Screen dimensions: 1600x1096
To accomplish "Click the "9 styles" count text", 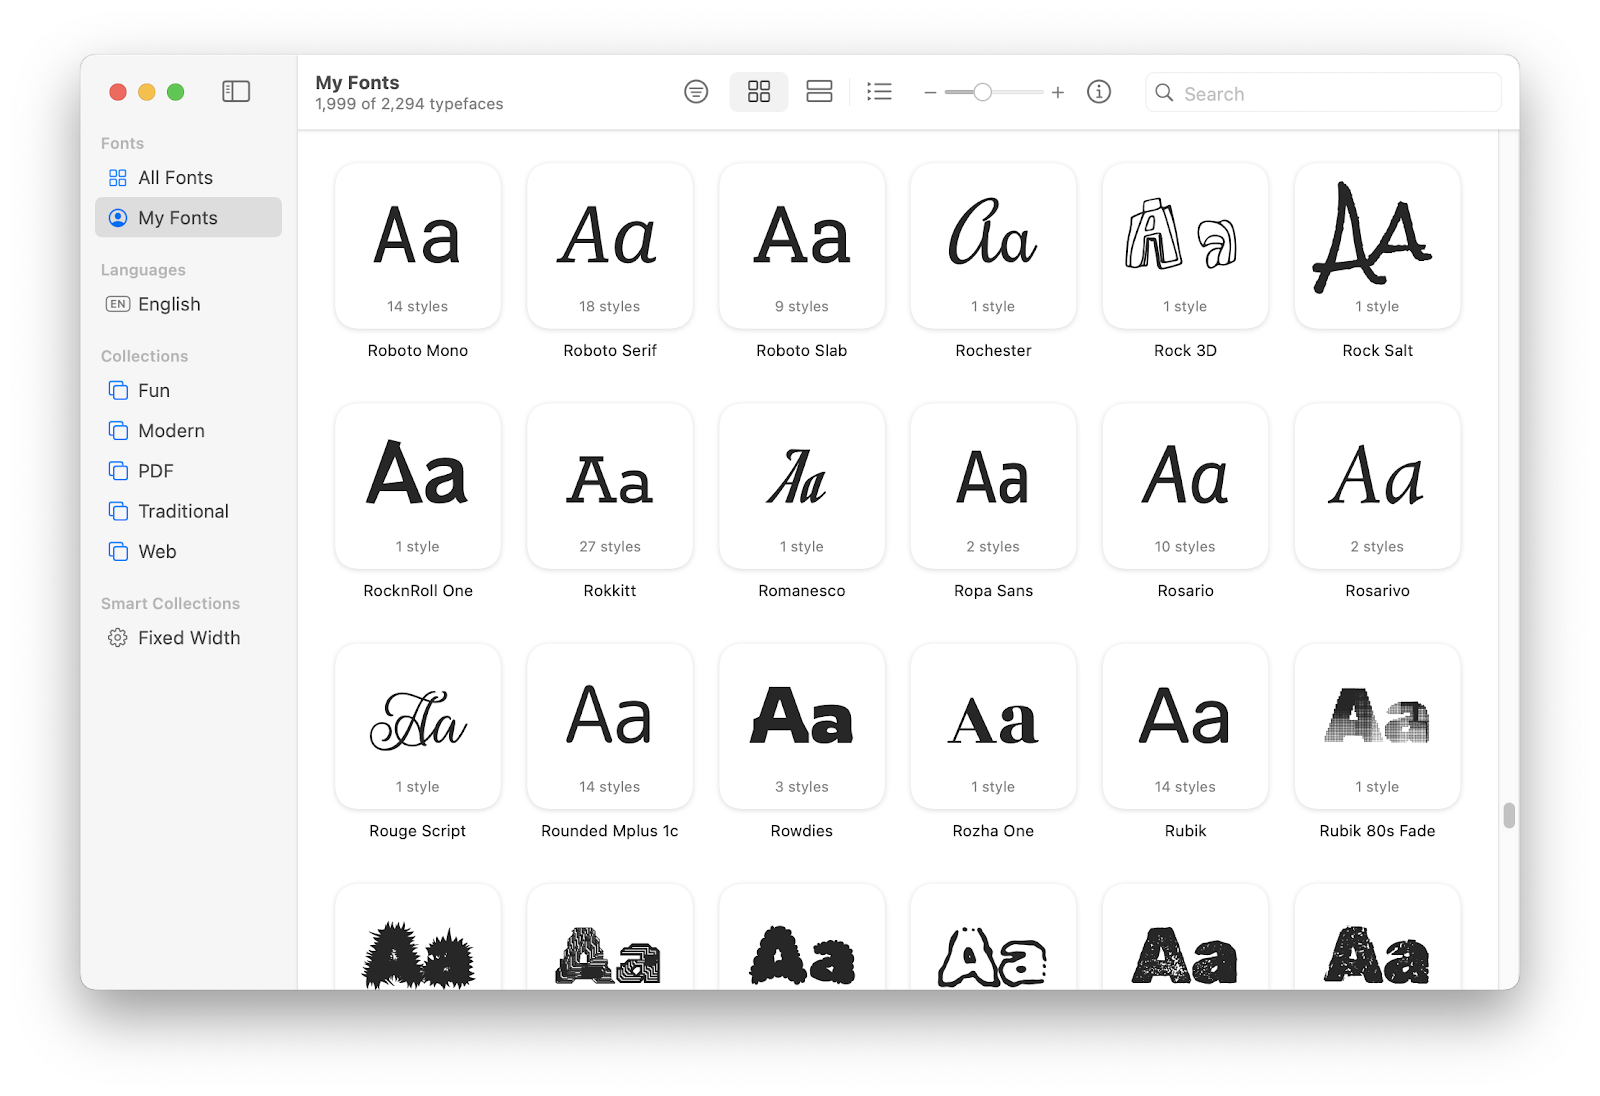I will click(x=802, y=307).
